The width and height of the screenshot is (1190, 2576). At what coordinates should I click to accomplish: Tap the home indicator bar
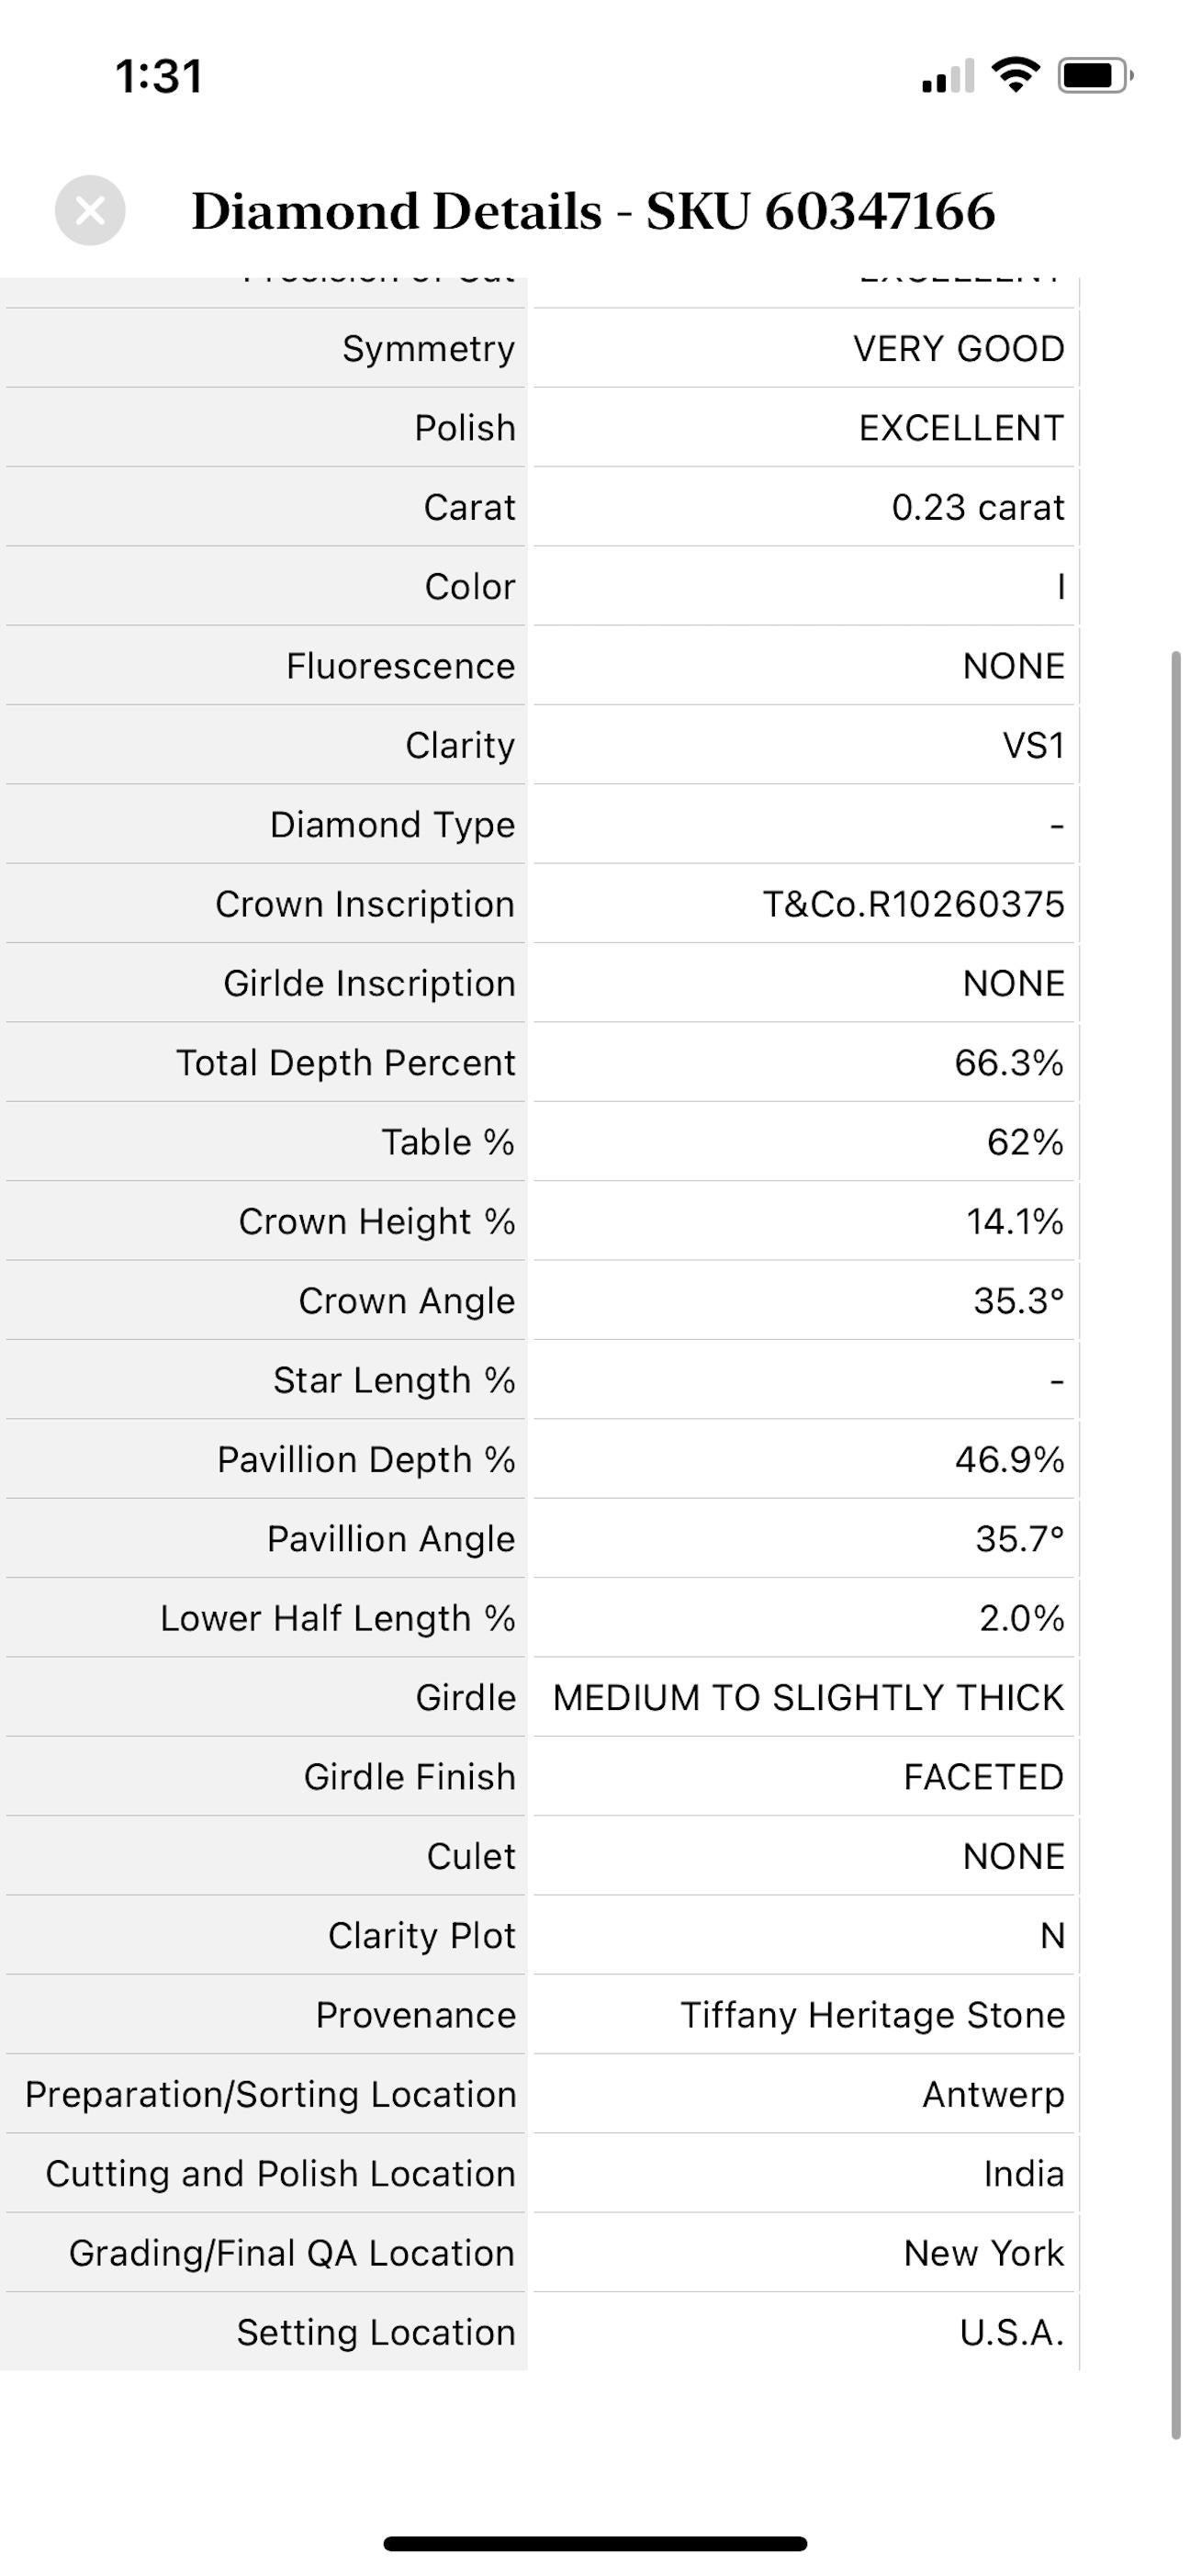(x=595, y=2543)
